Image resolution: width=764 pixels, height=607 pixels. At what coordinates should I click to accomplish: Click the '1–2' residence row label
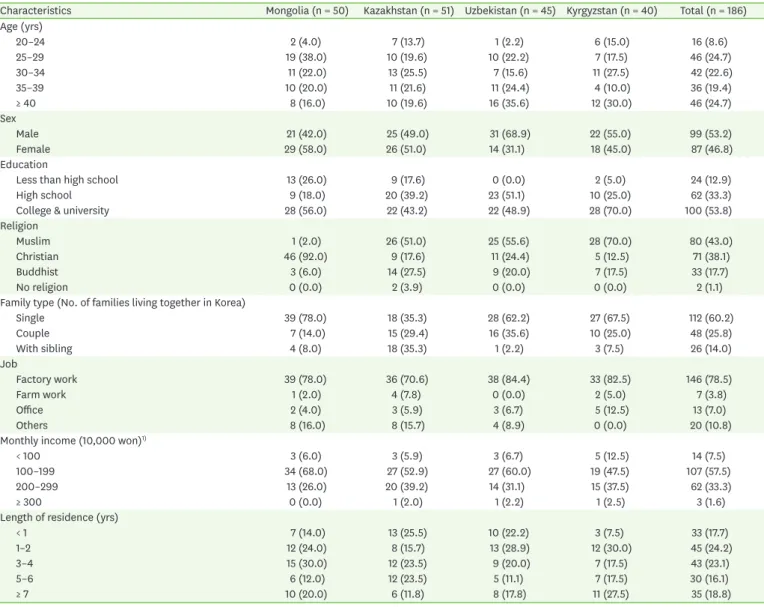tap(23, 548)
